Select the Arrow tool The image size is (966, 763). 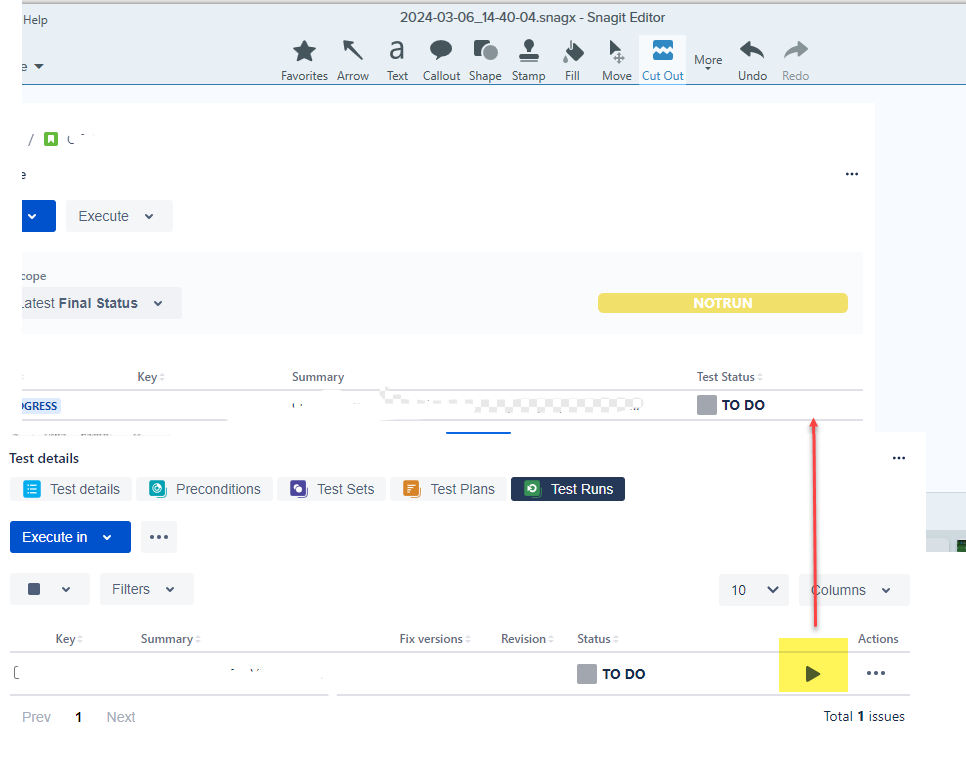tap(353, 60)
